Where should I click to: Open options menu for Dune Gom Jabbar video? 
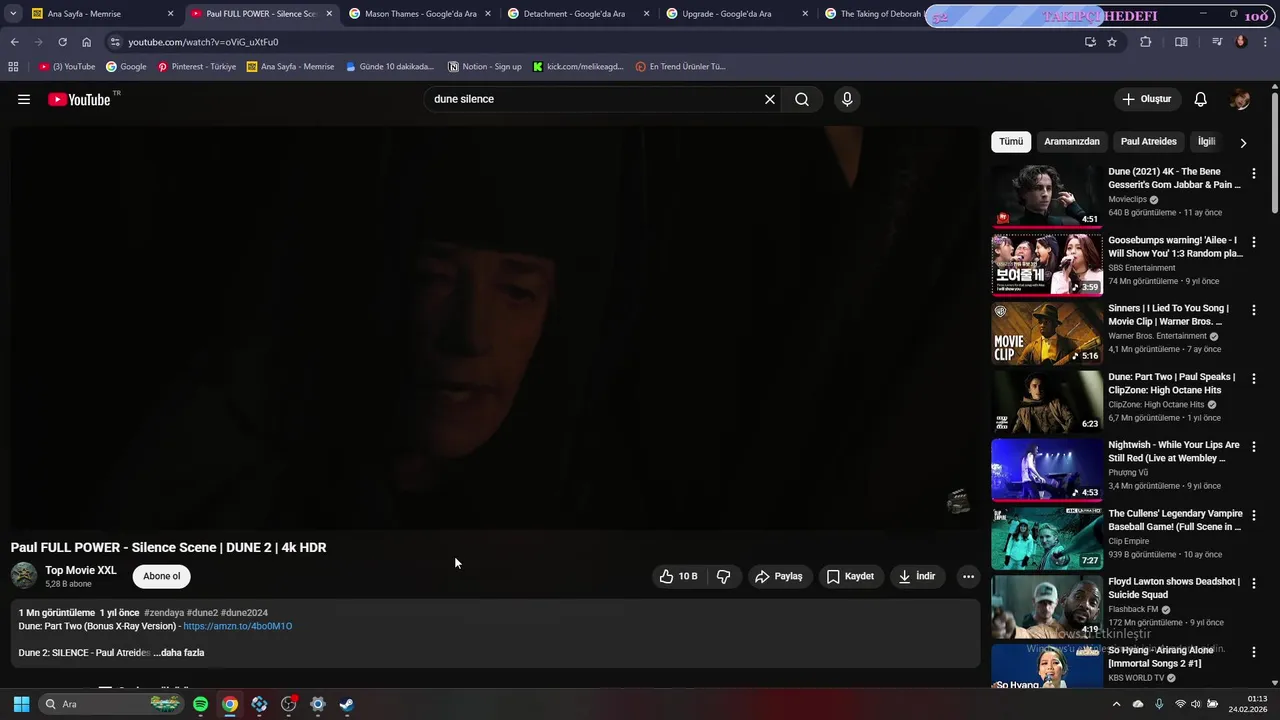1254,173
